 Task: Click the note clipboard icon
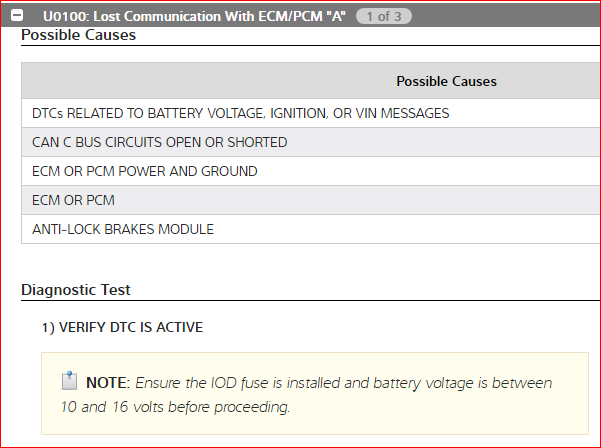pyautogui.click(x=69, y=381)
